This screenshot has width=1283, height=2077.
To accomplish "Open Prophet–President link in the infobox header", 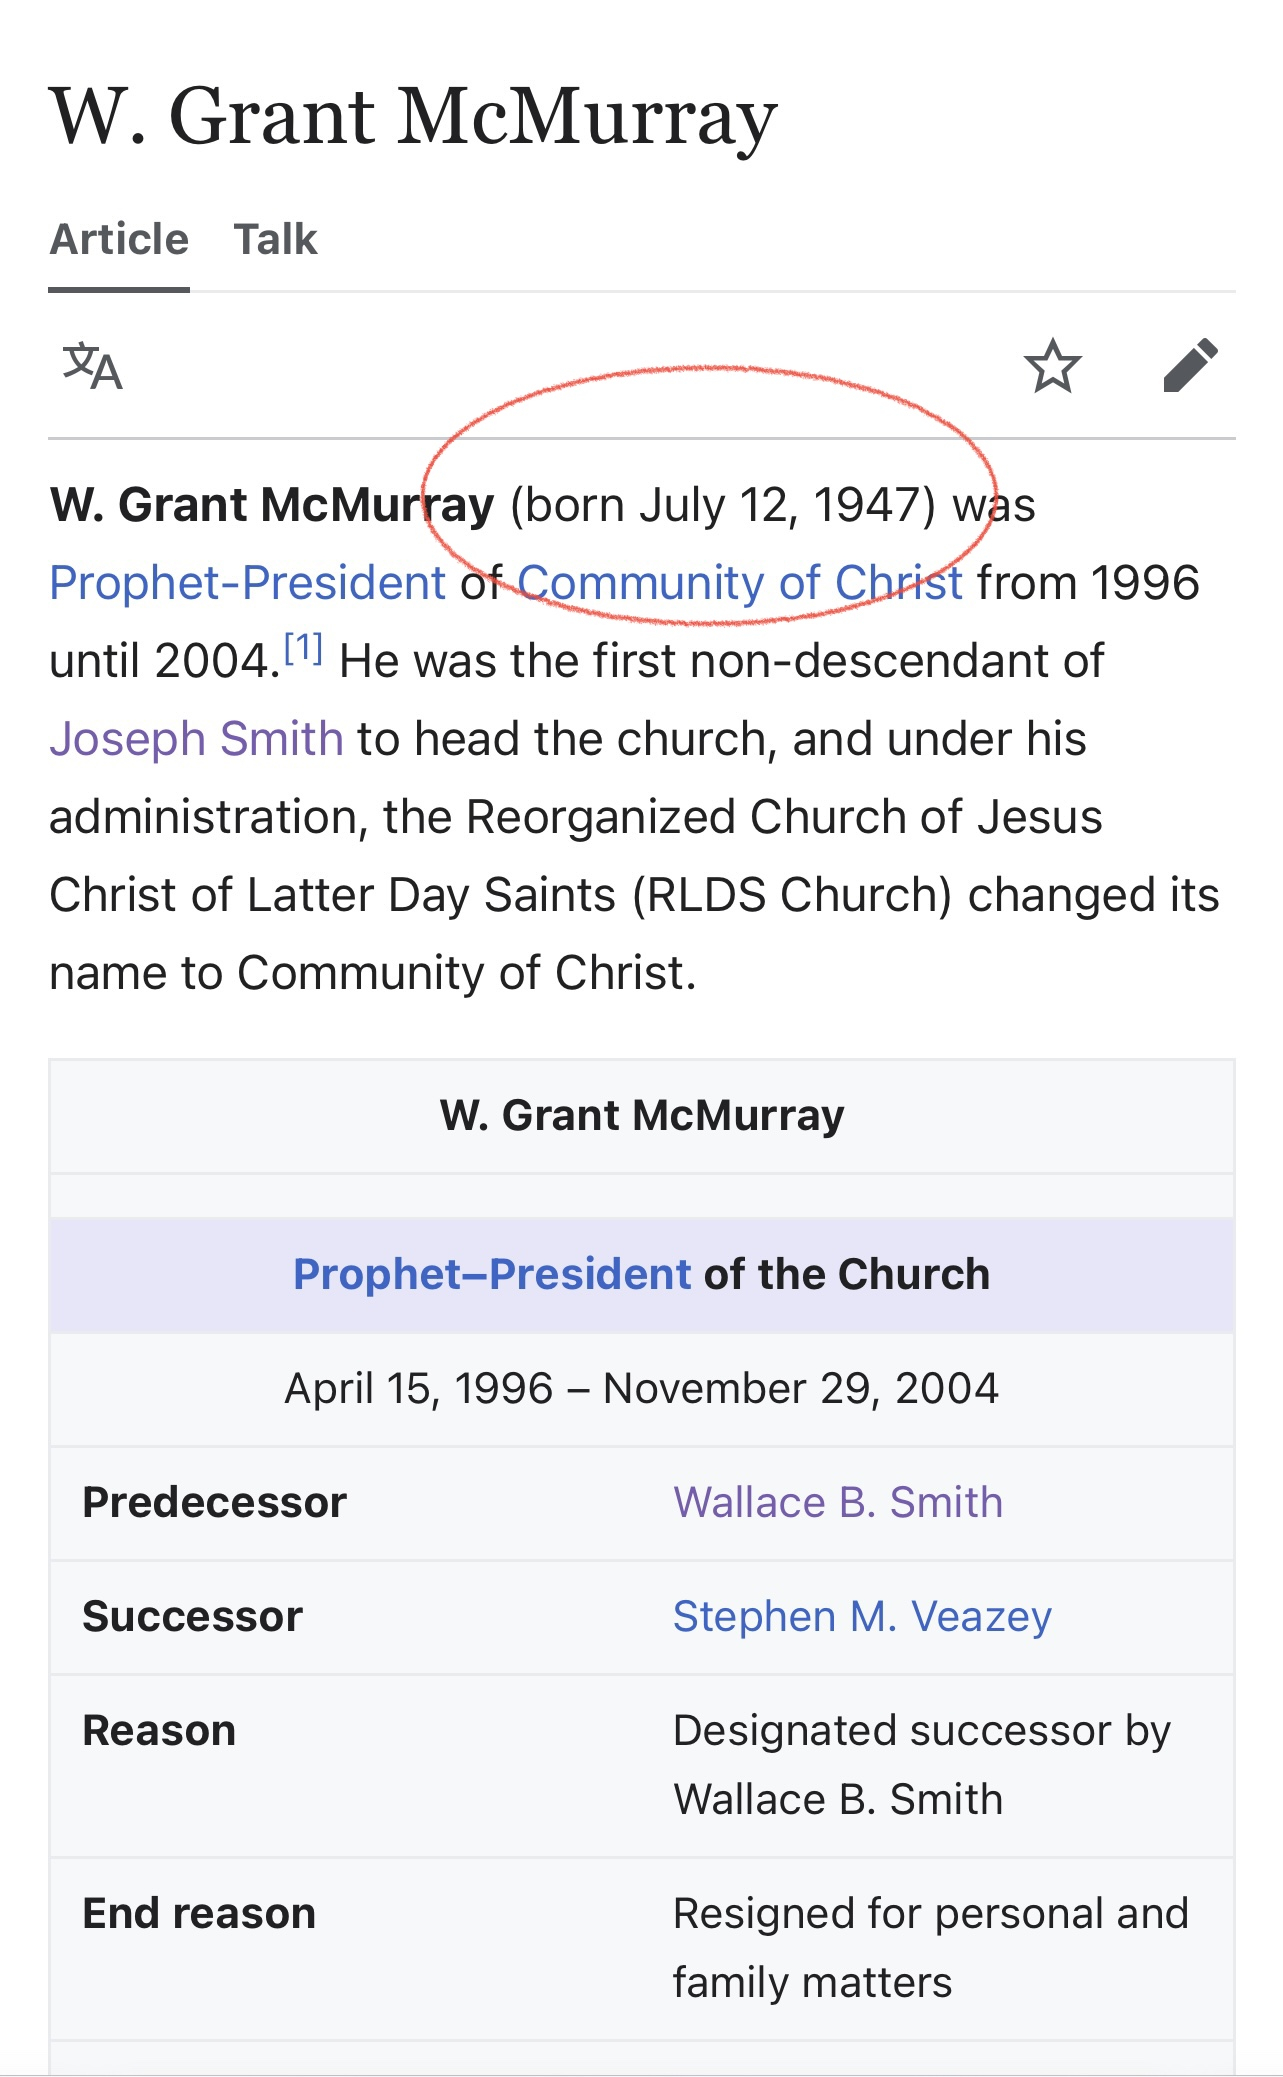I will tap(491, 1274).
